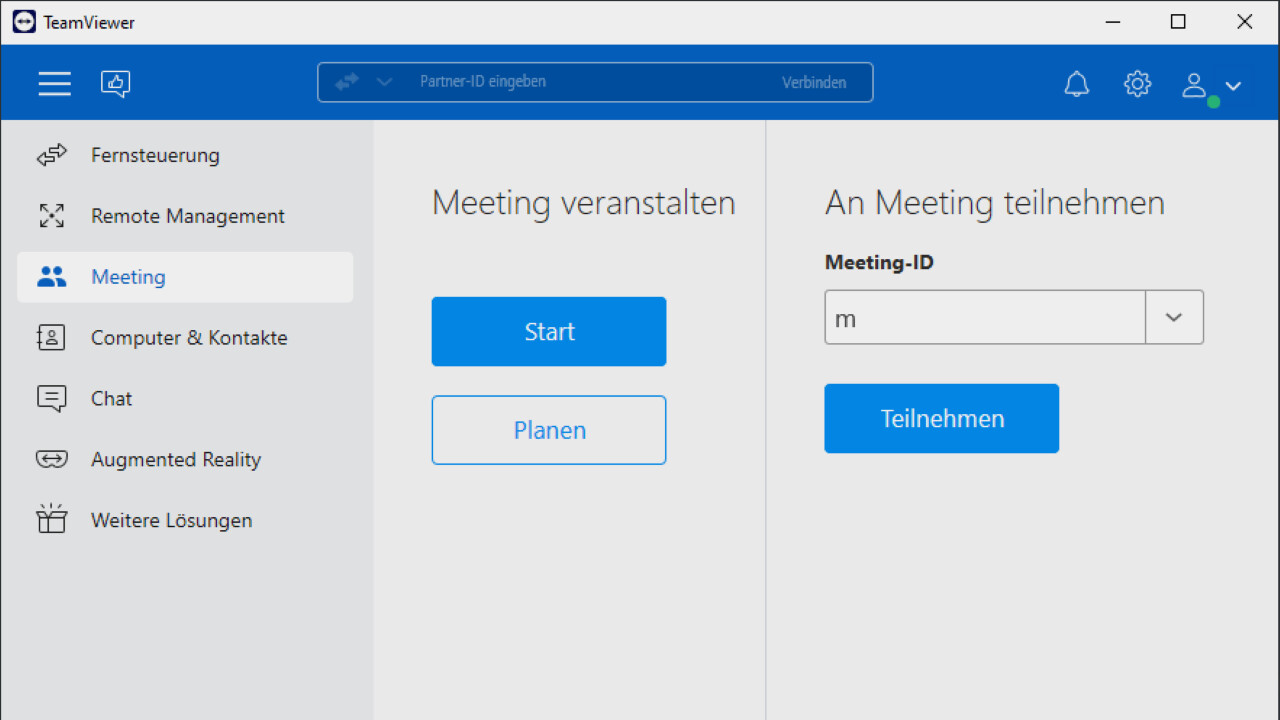The height and width of the screenshot is (720, 1280).
Task: Click the Remote Management icon
Action: coord(51,216)
